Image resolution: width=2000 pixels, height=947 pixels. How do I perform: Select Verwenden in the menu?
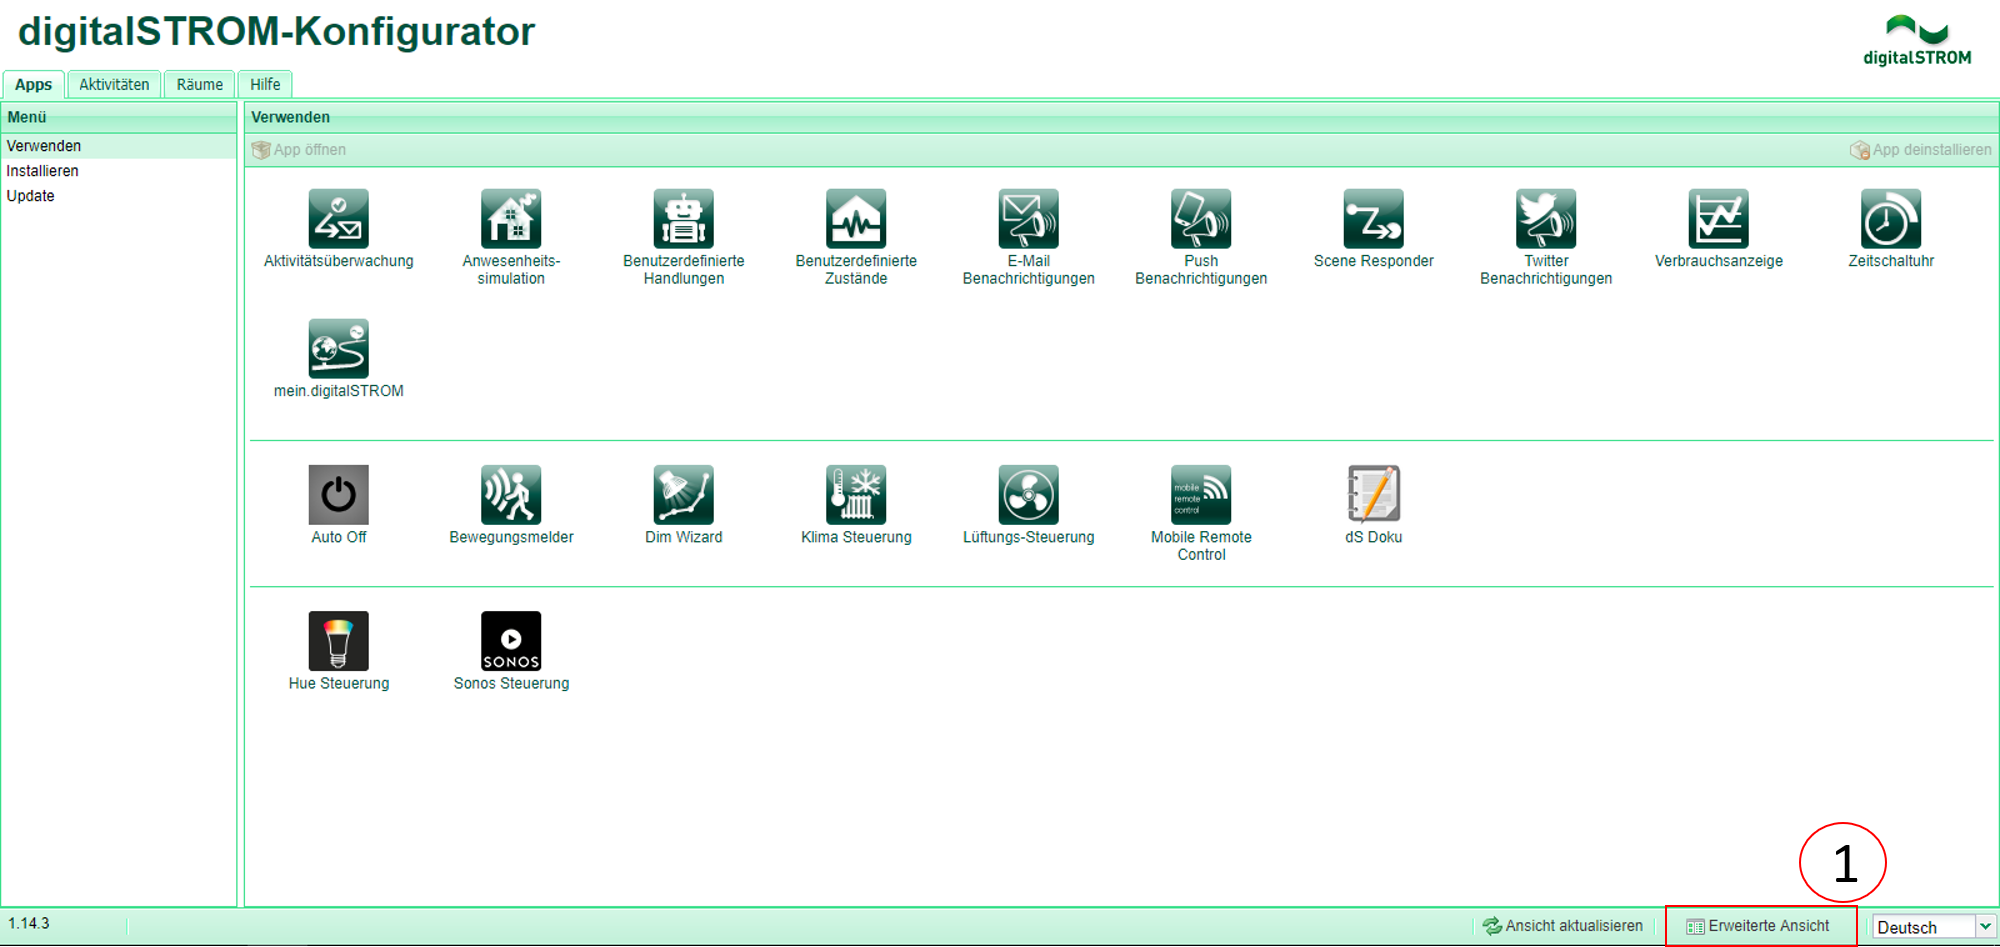click(x=118, y=146)
